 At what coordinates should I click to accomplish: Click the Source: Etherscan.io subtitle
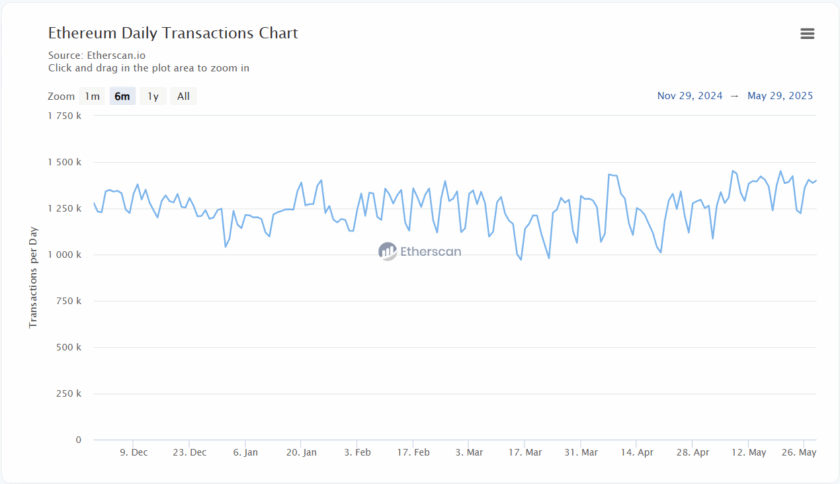96,56
